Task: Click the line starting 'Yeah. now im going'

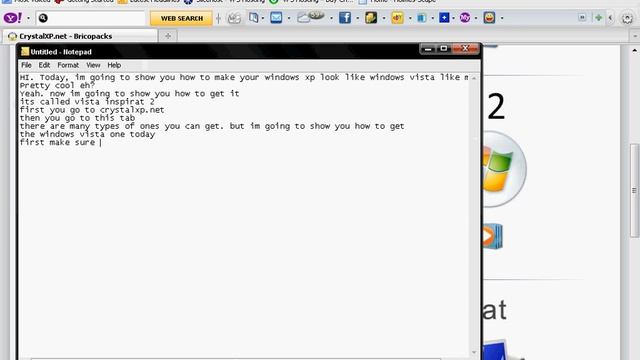Action: [129, 93]
